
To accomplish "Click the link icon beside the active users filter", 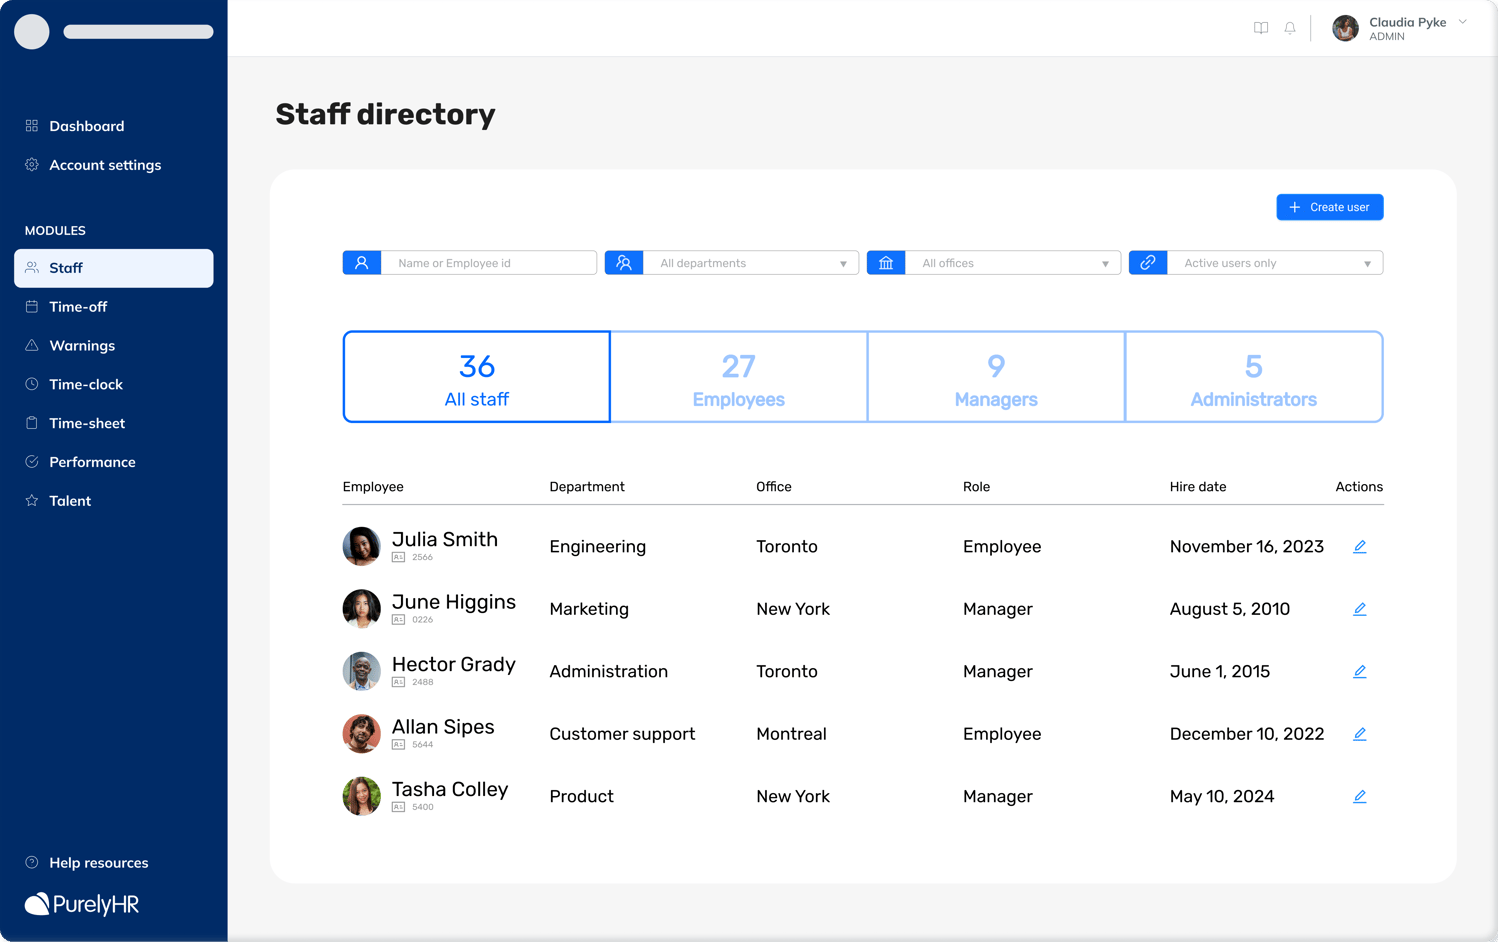I will pyautogui.click(x=1148, y=263).
